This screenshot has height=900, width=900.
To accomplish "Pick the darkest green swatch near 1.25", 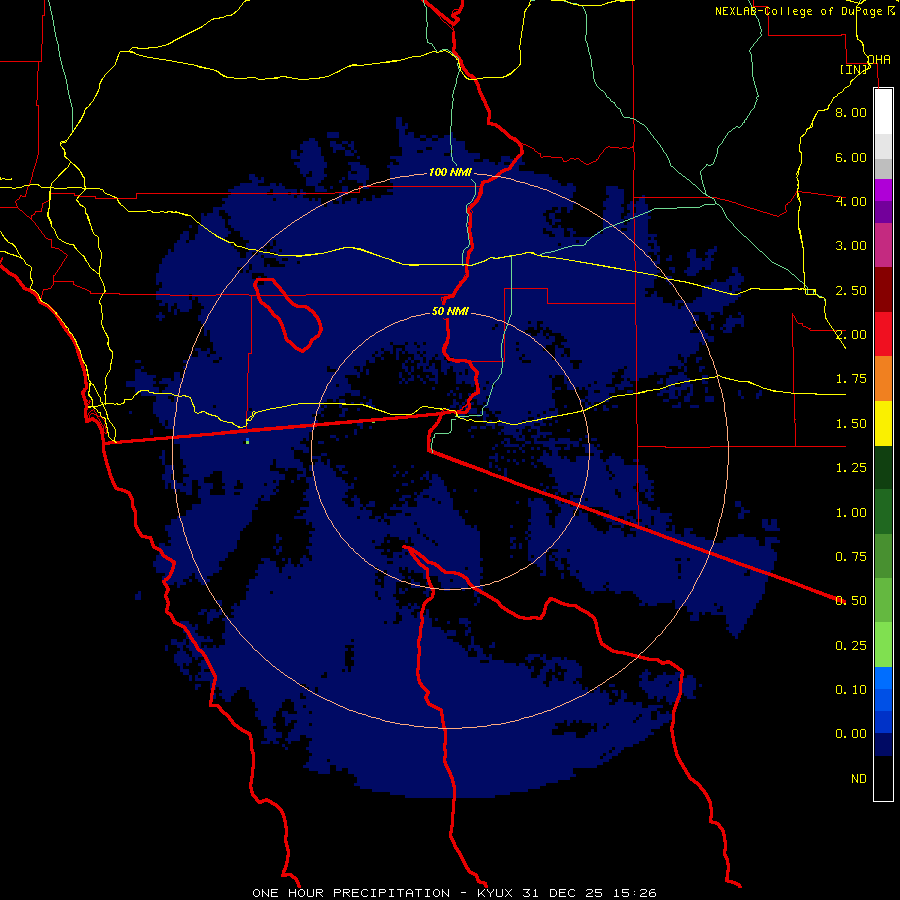I will point(883,467).
